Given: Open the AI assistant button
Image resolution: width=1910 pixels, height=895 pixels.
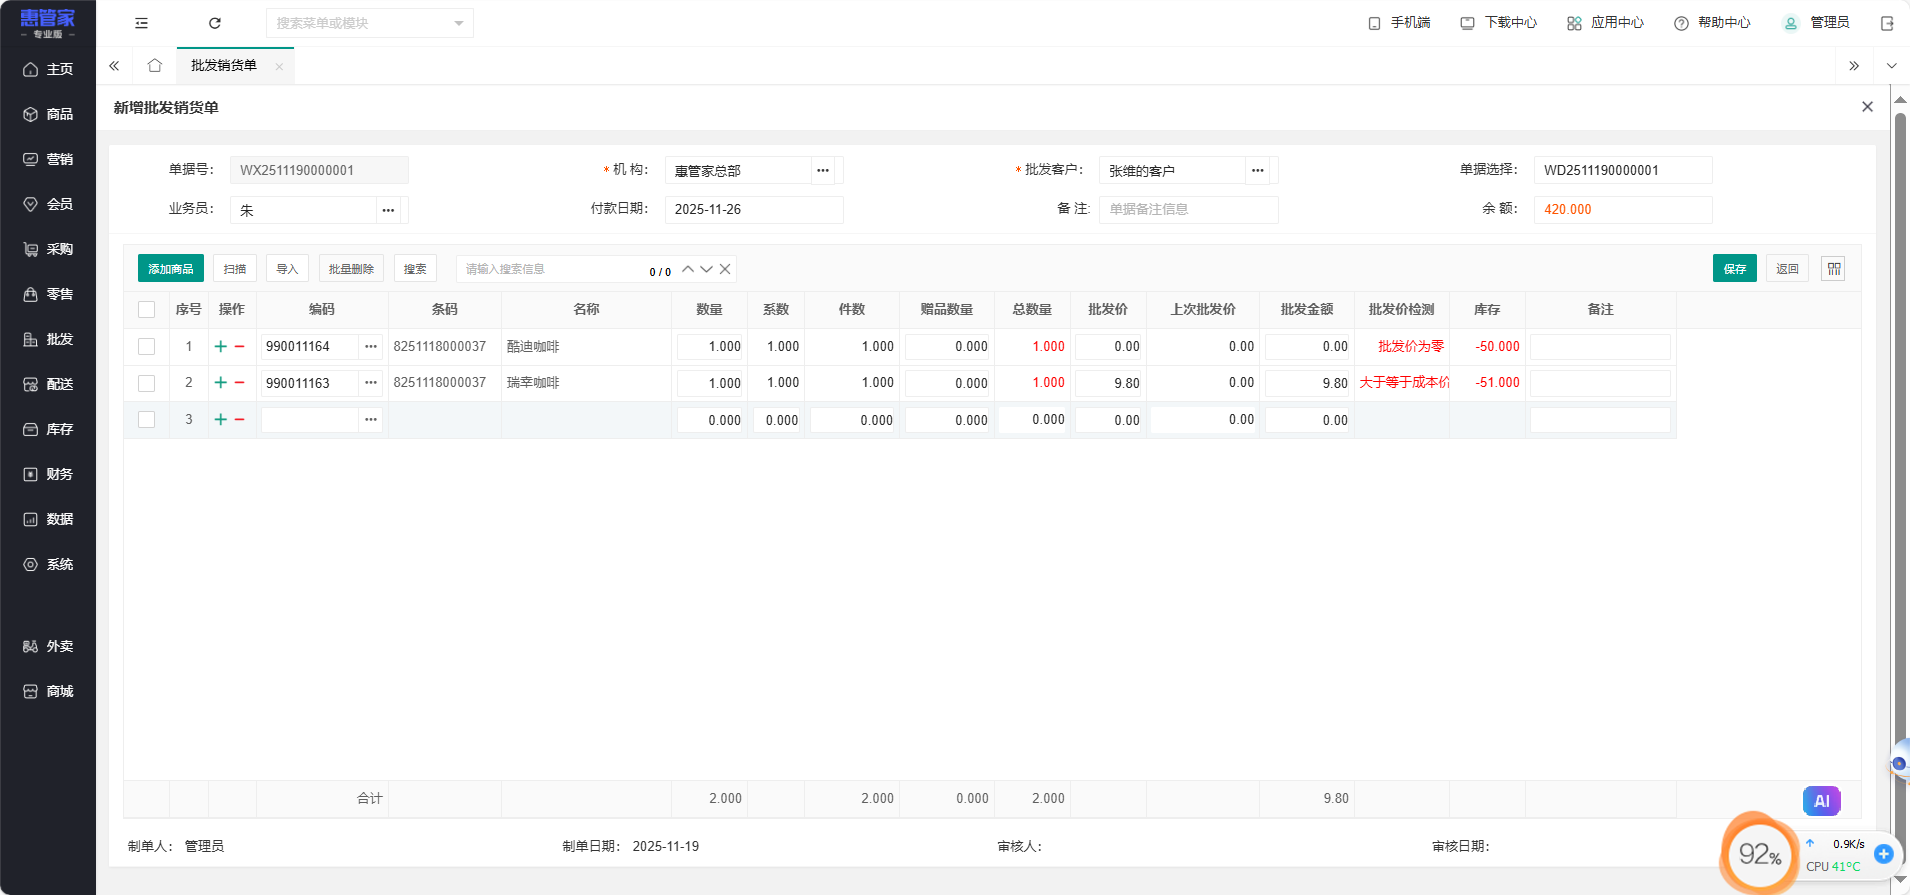Looking at the screenshot, I should 1822,801.
